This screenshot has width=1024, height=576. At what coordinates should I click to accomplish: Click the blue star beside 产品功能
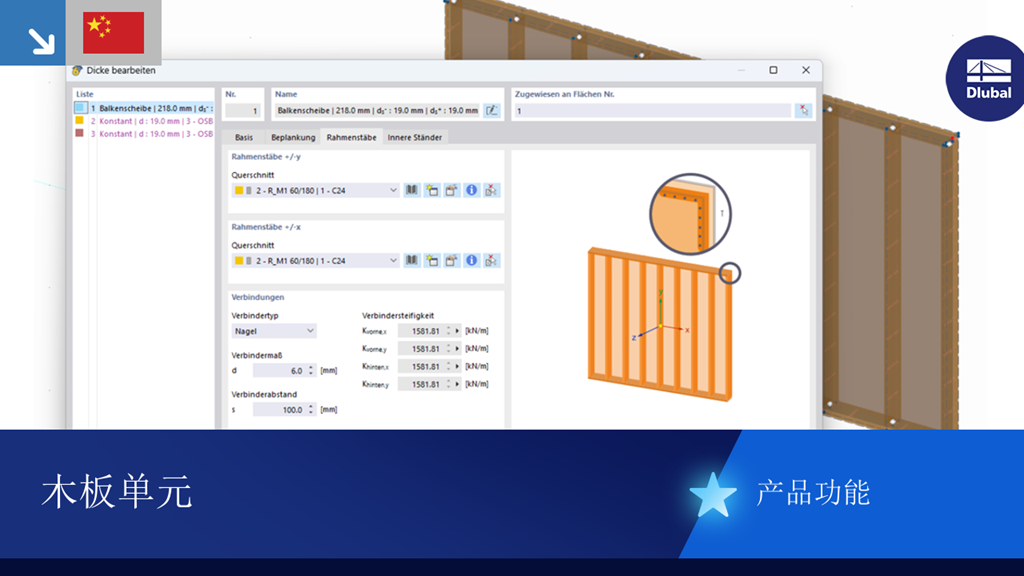pyautogui.click(x=712, y=495)
